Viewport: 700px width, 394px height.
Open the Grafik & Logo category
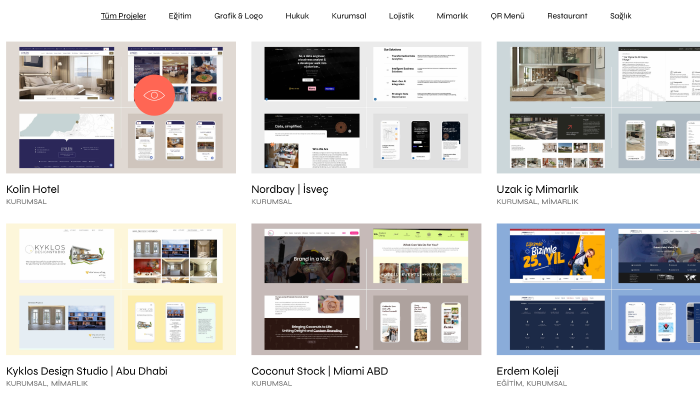[x=238, y=16]
